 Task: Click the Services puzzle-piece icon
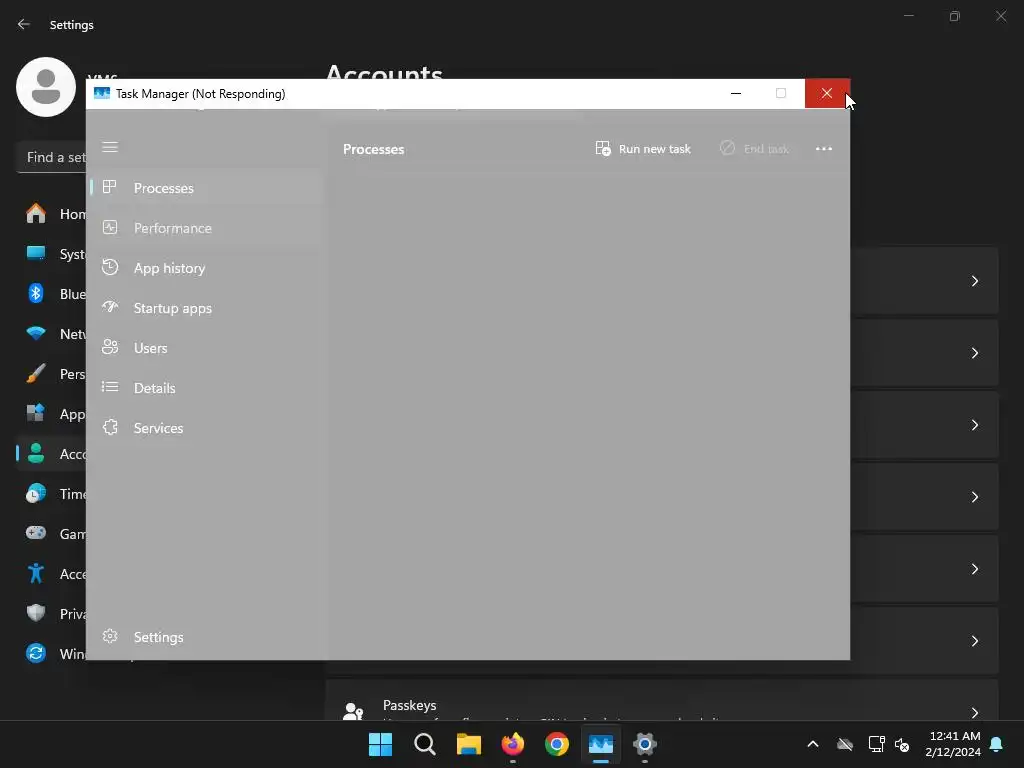click(110, 427)
